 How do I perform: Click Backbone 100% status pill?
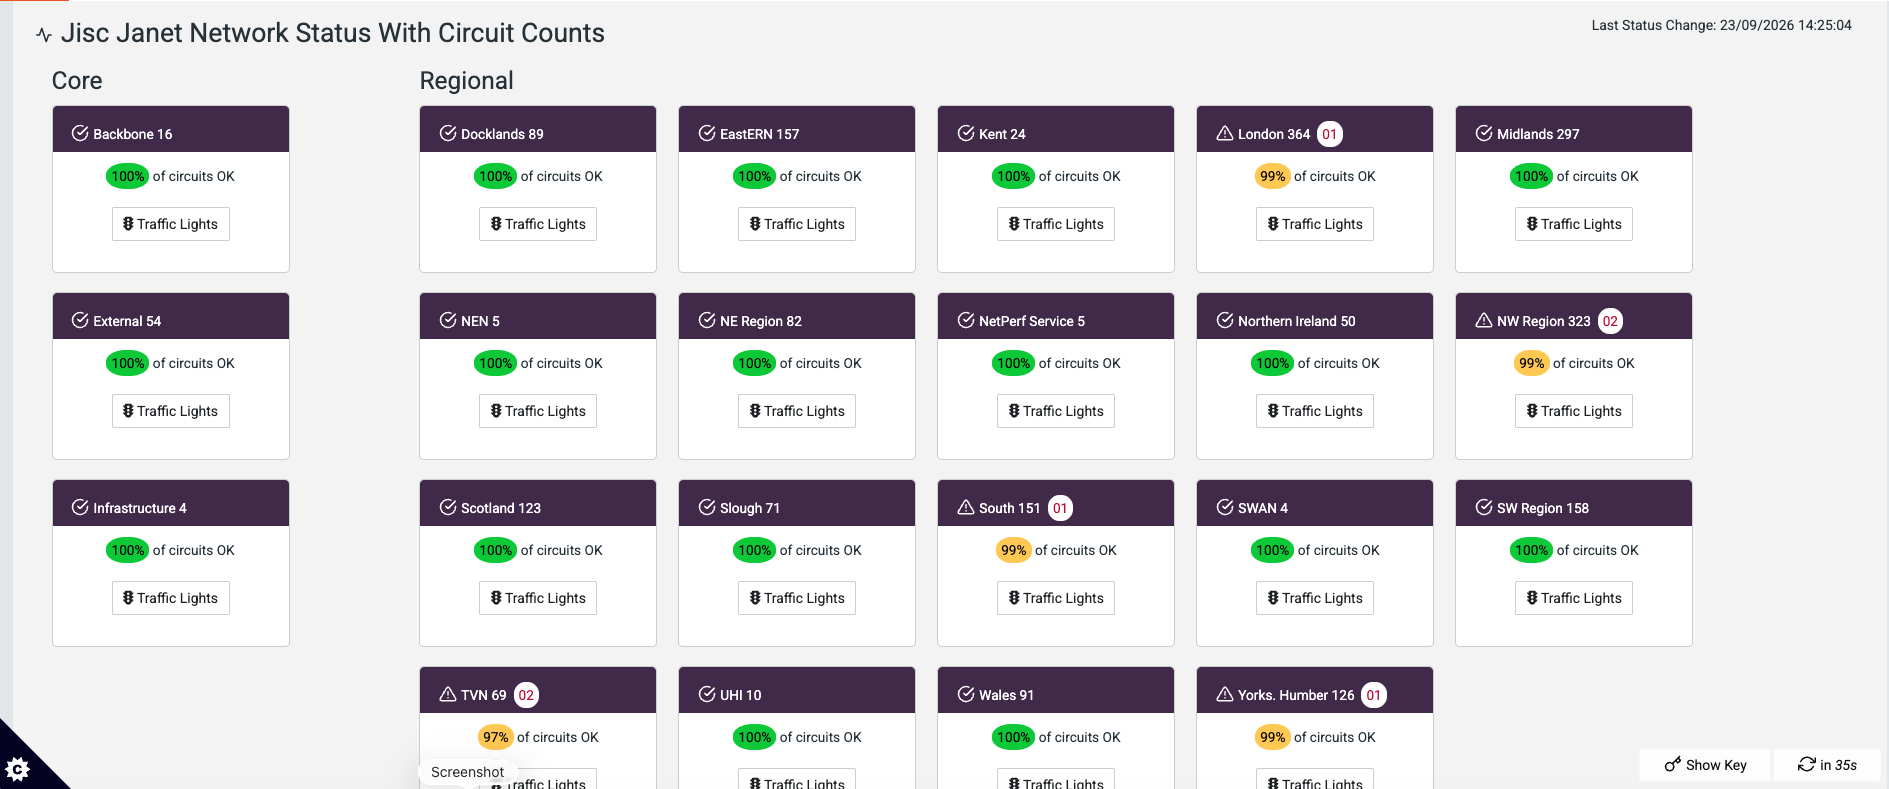coord(127,176)
